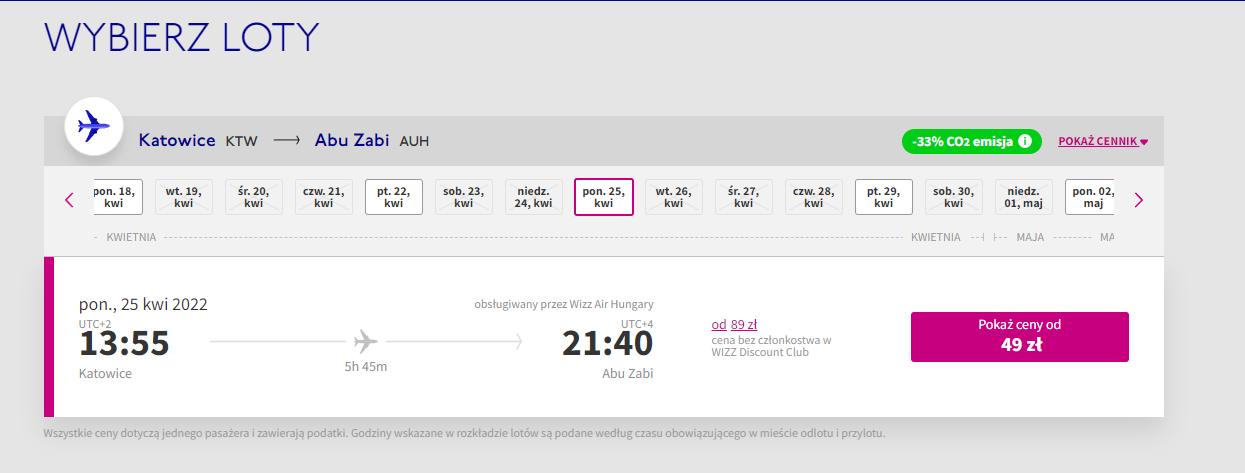Click the Katowice KTW origin label
Image resolution: width=1245 pixels, height=473 pixels.
click(x=198, y=141)
